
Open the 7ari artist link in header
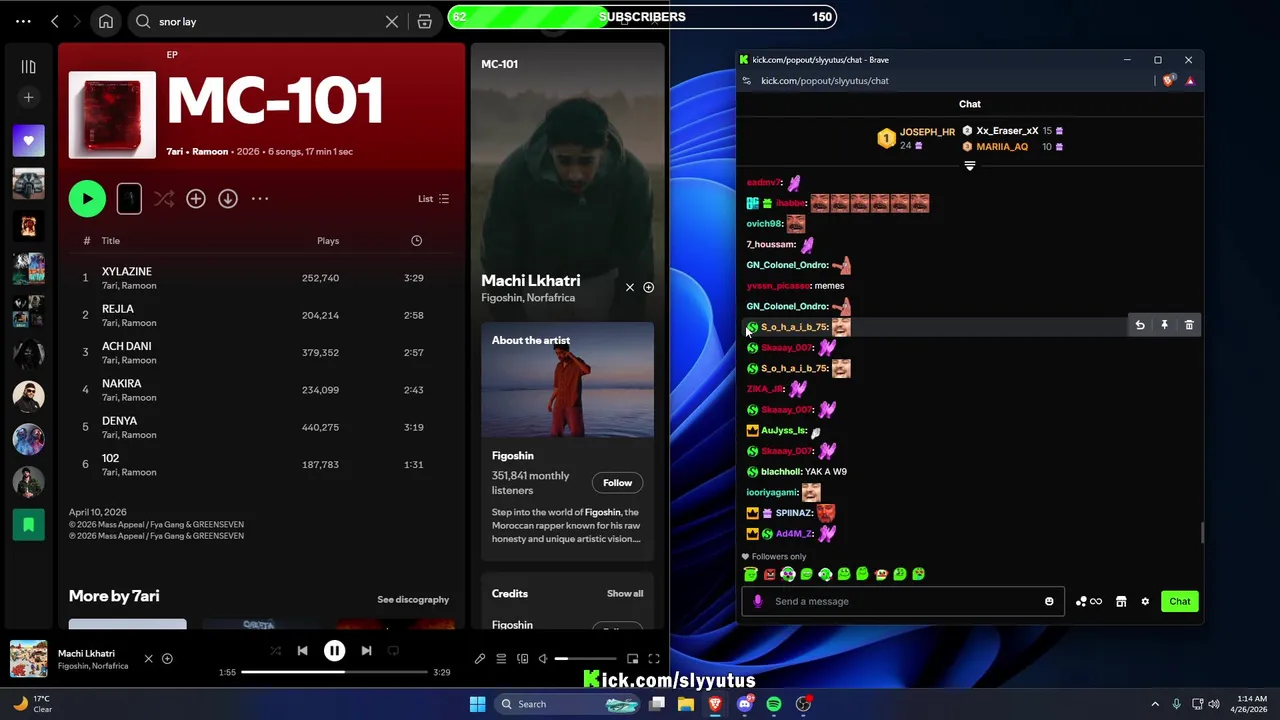[174, 151]
